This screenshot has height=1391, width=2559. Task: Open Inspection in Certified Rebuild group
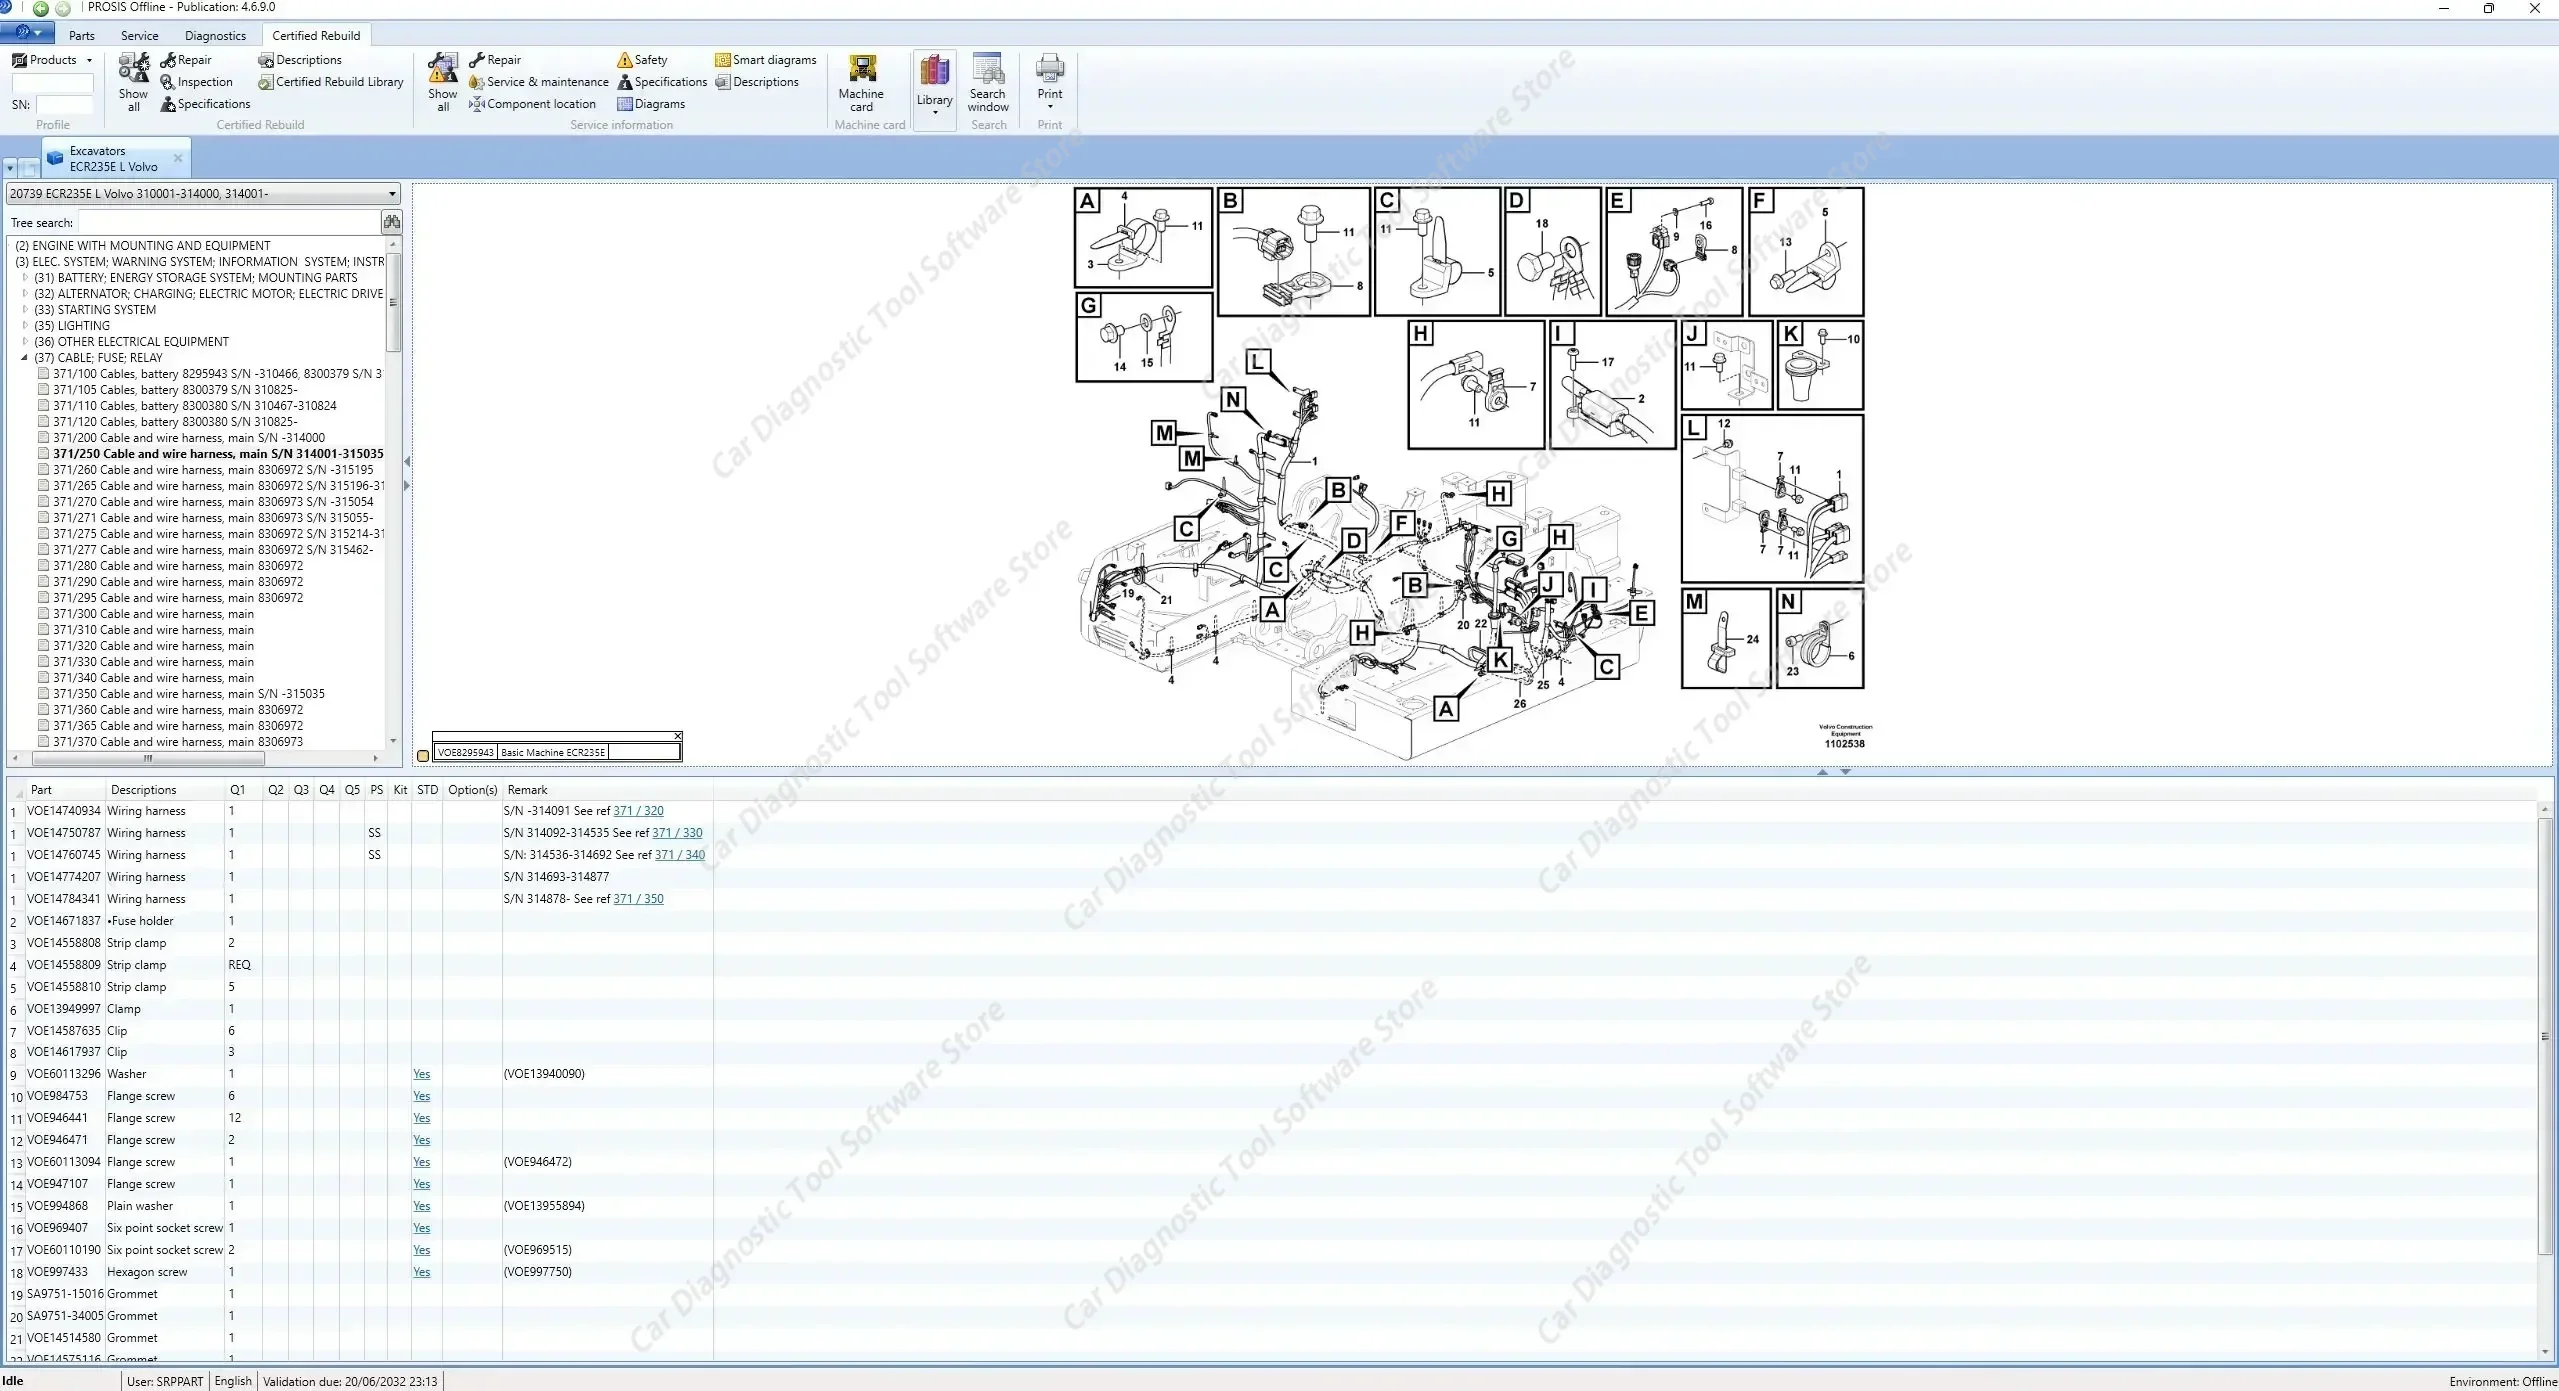[x=196, y=82]
